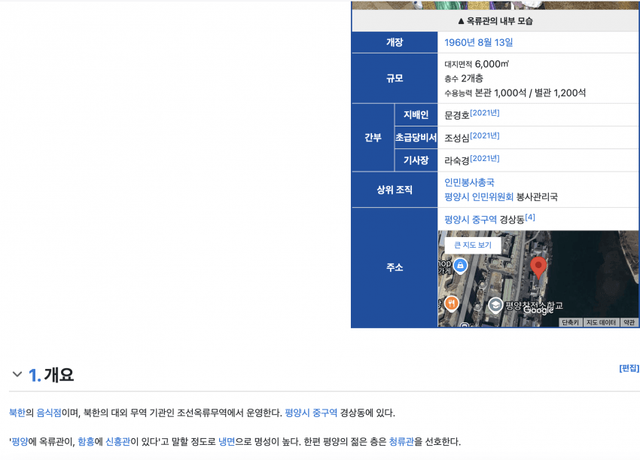Click the gray school marker on map
640x460 pixels.
[495, 304]
